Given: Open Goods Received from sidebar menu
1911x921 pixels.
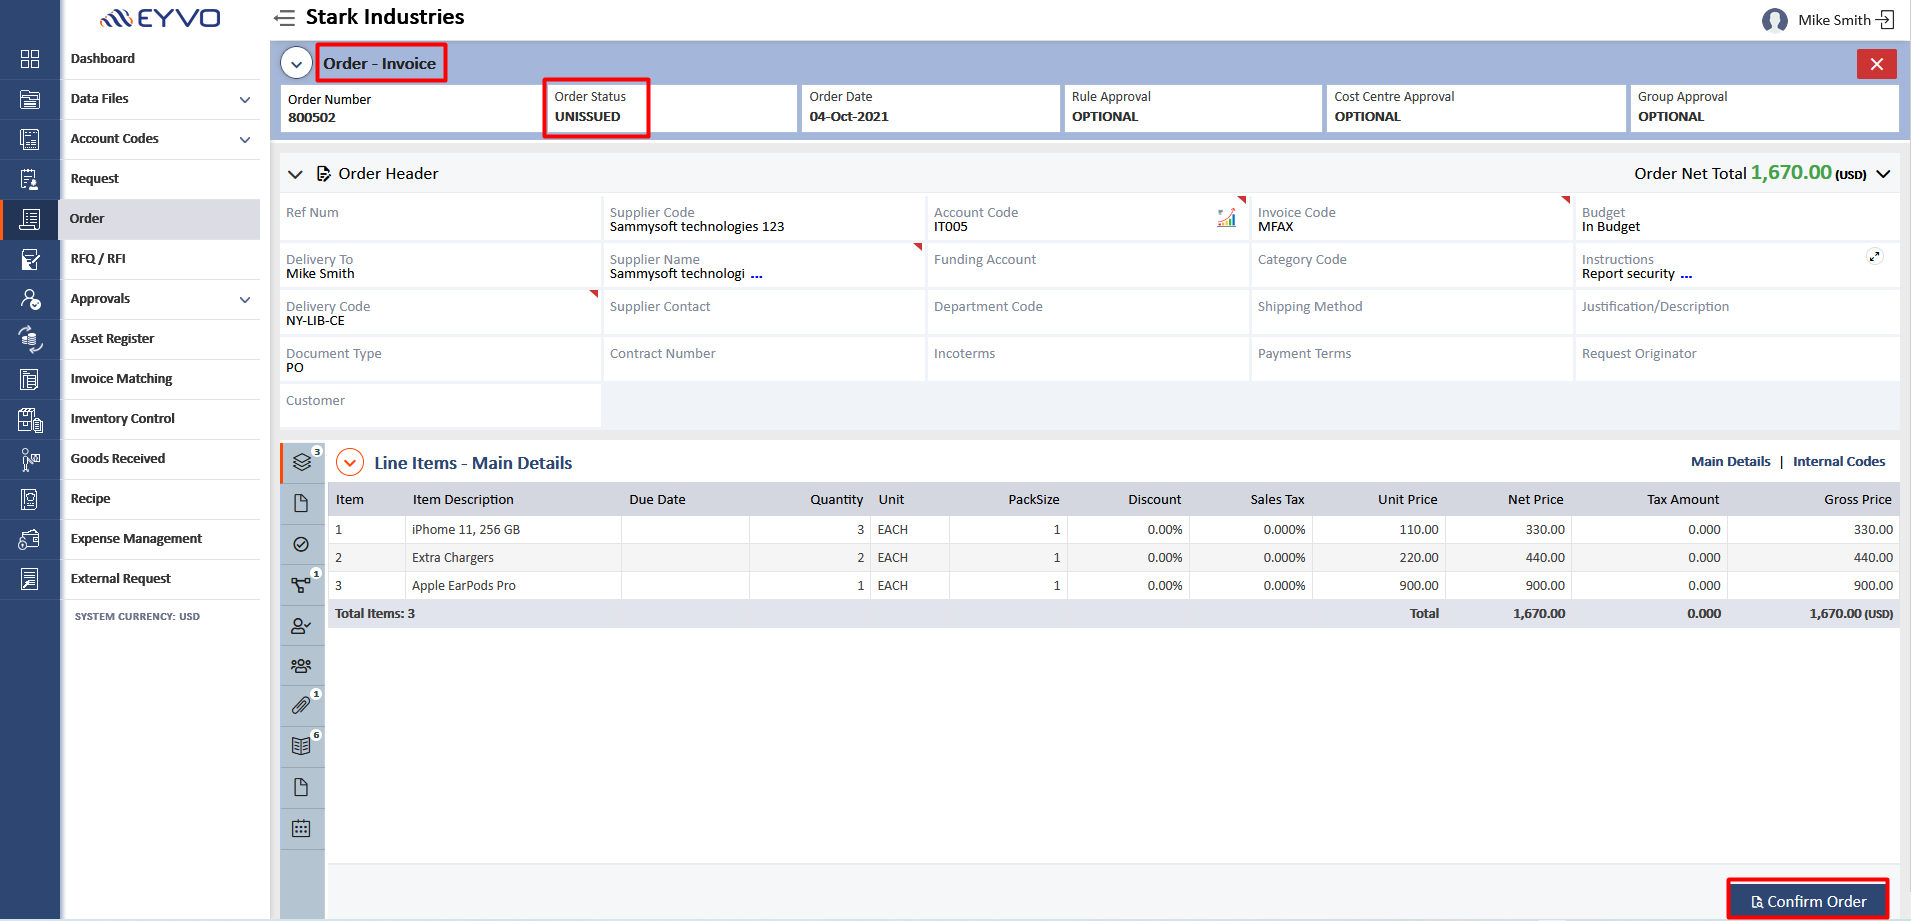Looking at the screenshot, I should 118,459.
